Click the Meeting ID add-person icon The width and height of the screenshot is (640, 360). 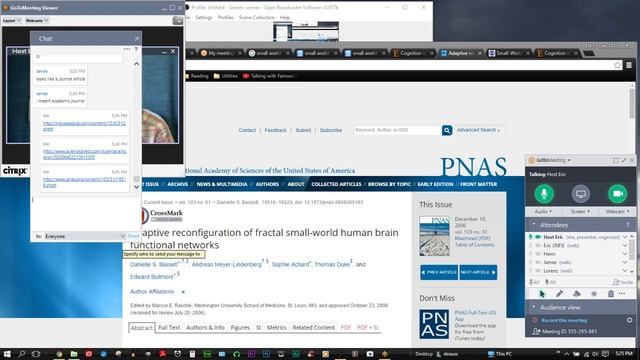(x=536, y=331)
